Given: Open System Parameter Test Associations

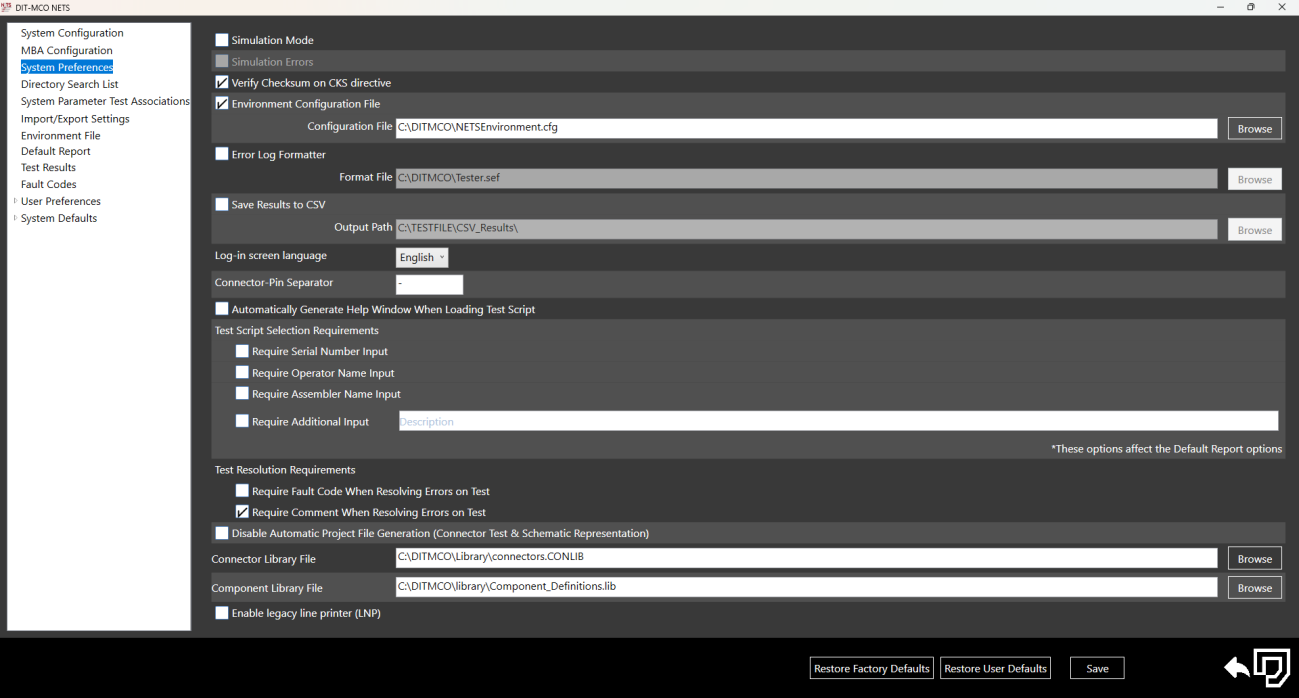Looking at the screenshot, I should [x=105, y=101].
